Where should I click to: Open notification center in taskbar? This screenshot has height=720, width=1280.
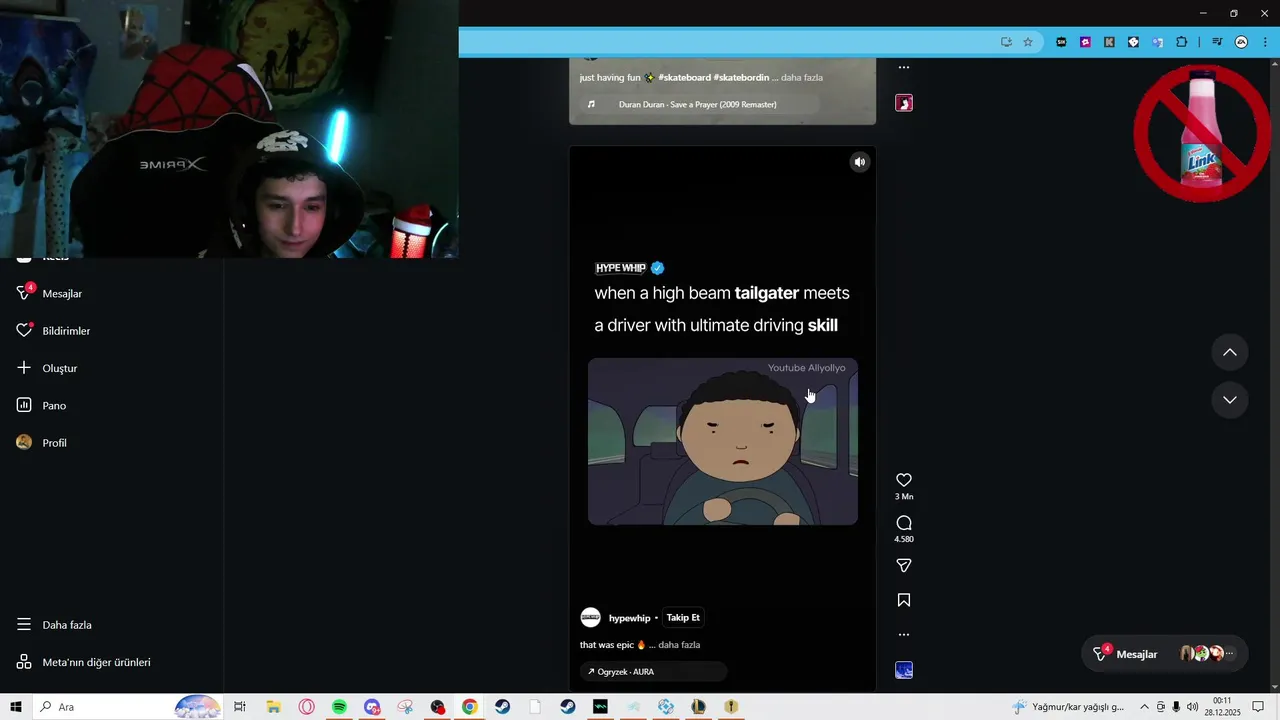click(1258, 707)
